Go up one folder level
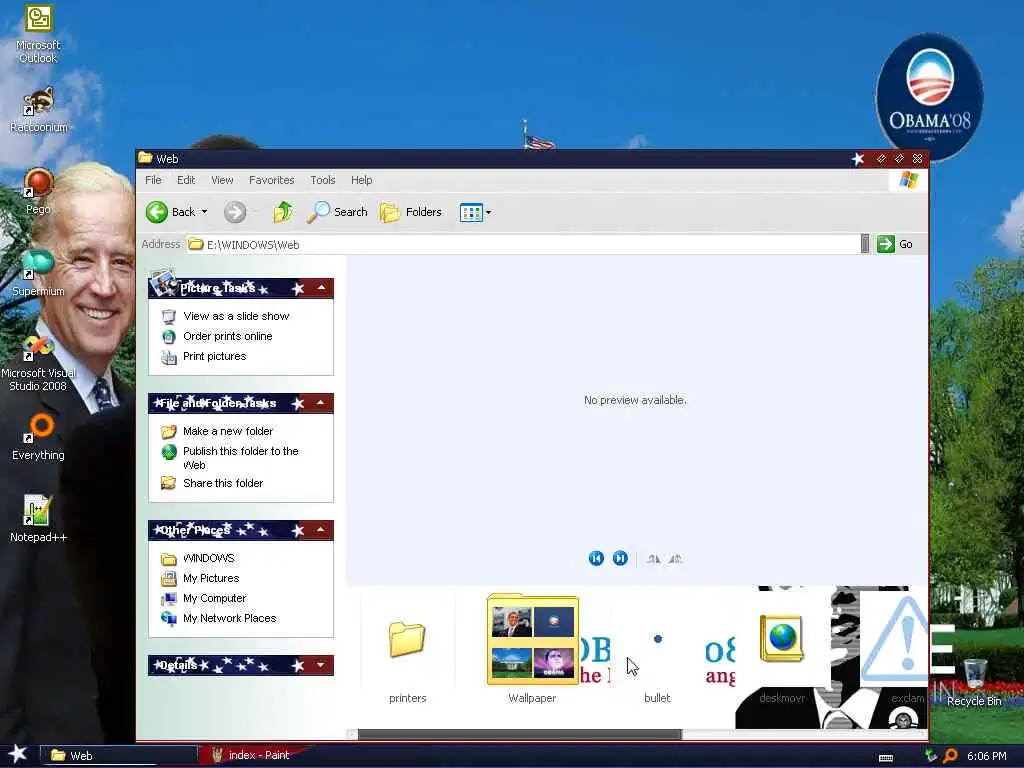This screenshot has width=1024, height=768. [x=283, y=212]
